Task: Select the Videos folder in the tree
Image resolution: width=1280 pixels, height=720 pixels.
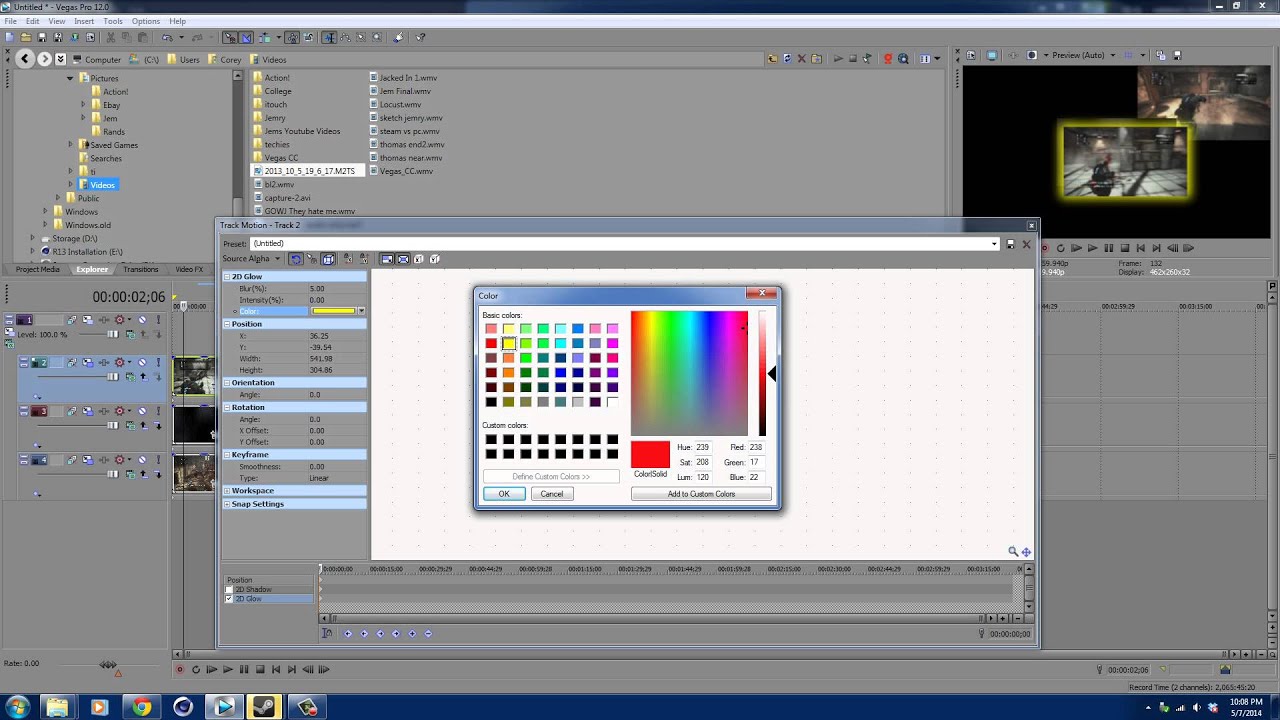Action: tap(103, 185)
